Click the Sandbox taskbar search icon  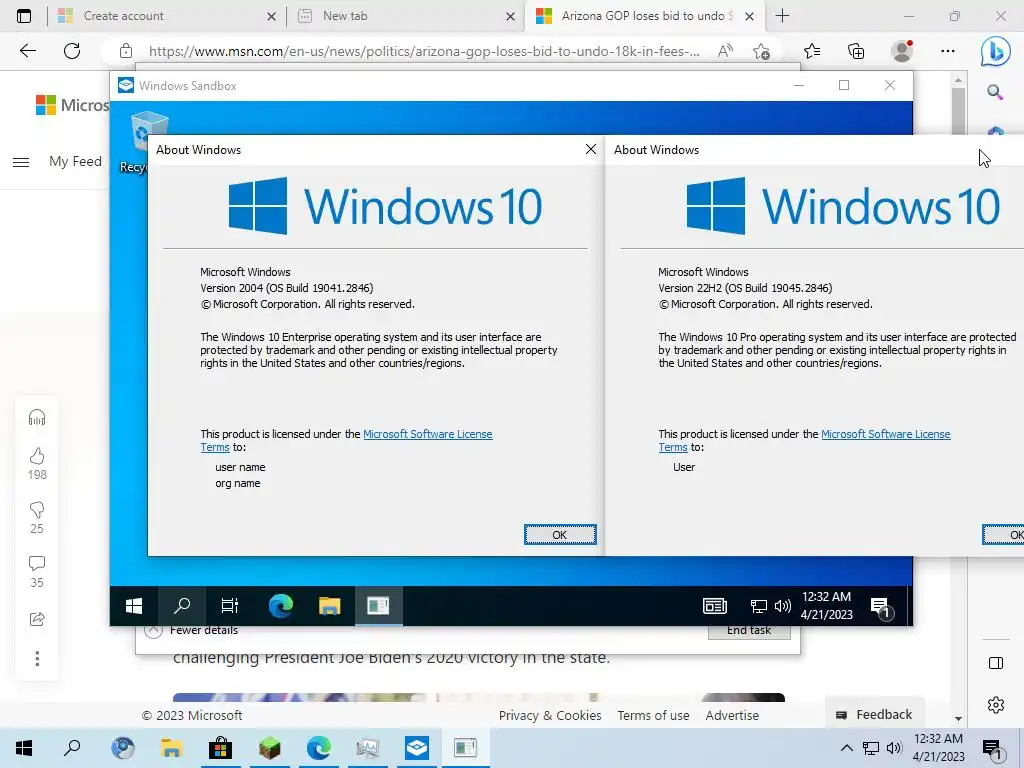(x=182, y=606)
